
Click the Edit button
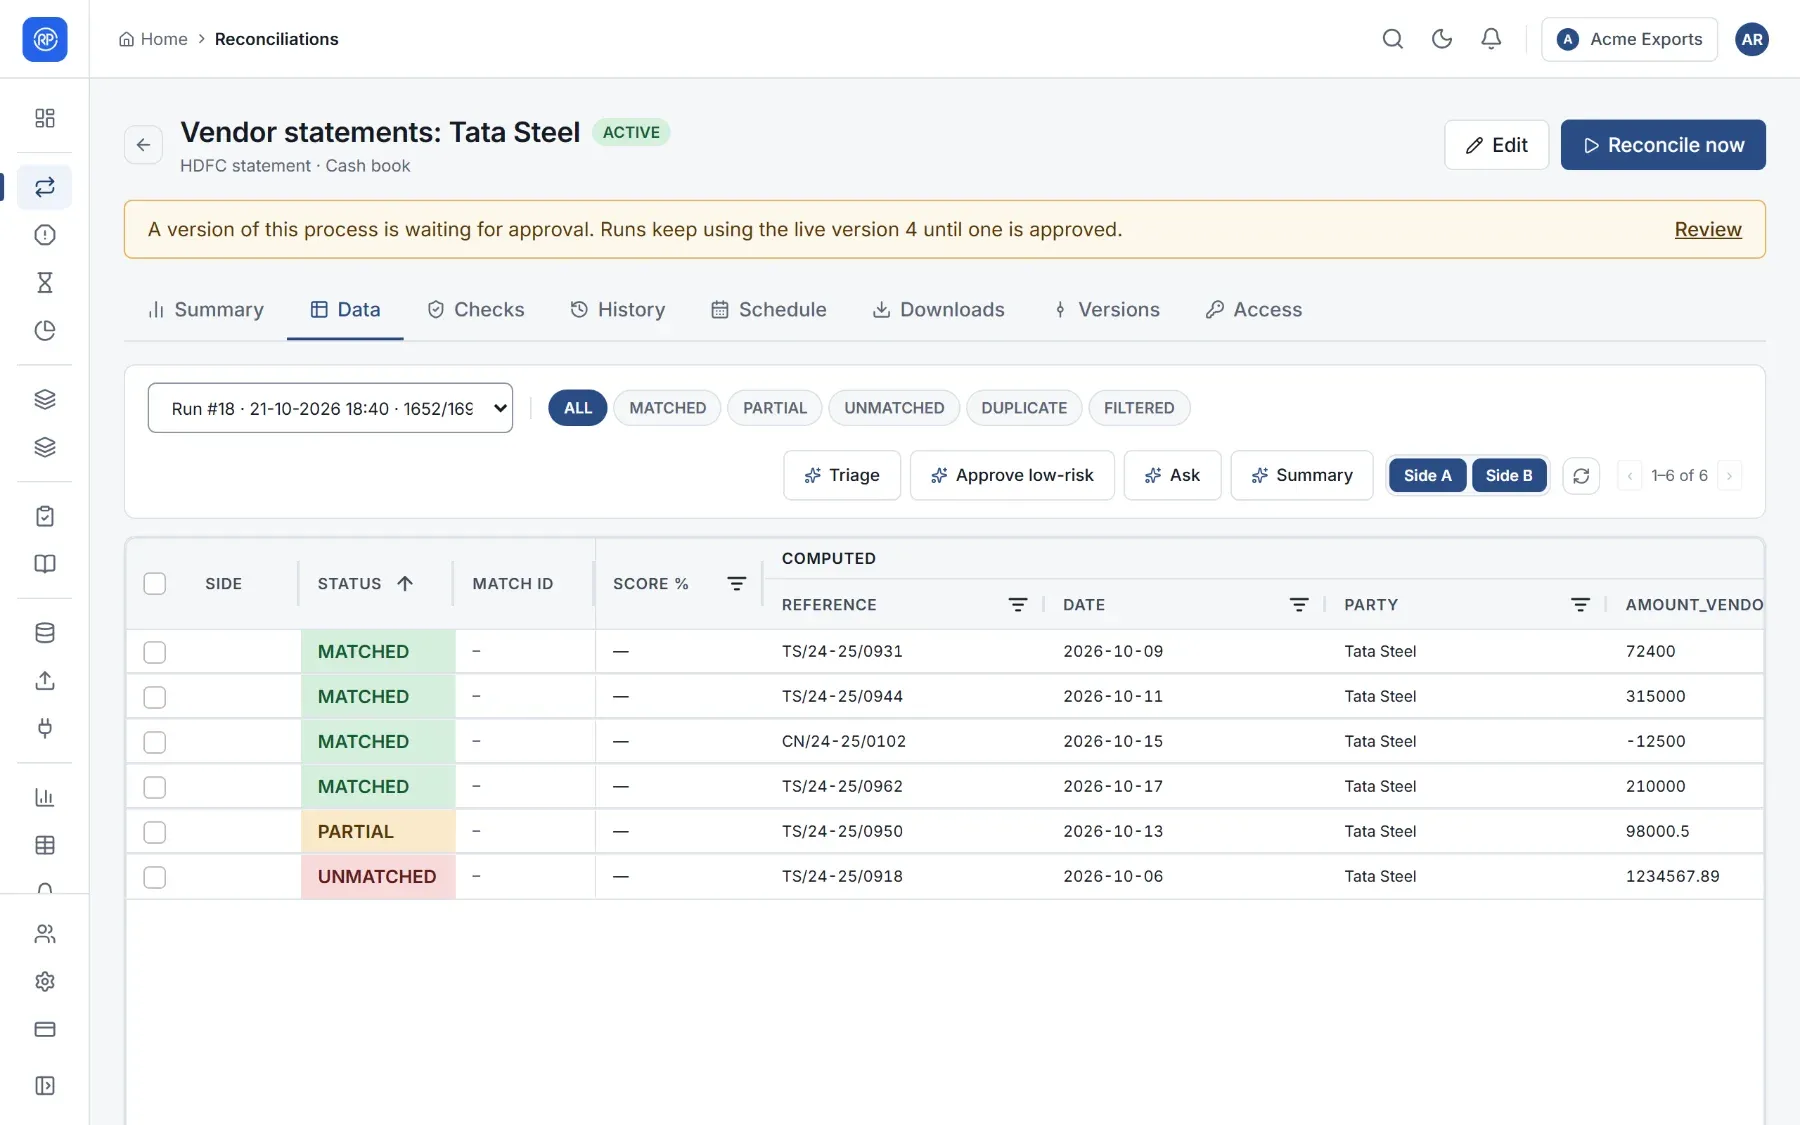[x=1496, y=145]
